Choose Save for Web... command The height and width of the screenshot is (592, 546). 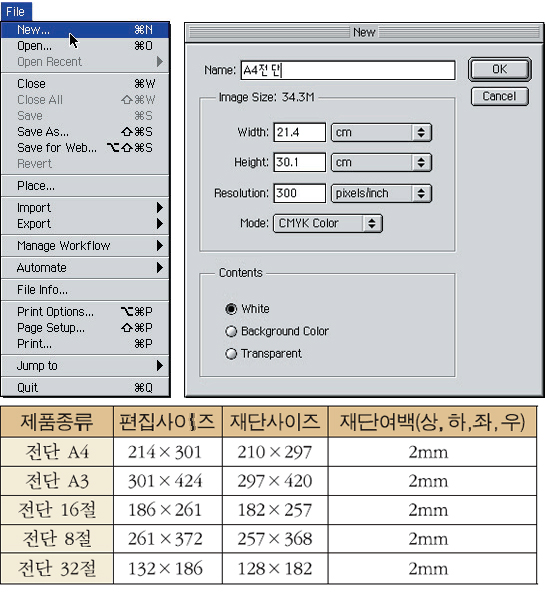85,148
